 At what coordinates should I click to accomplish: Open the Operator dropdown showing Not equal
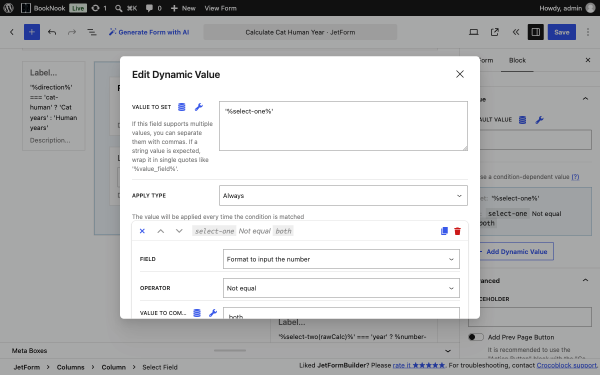coord(341,288)
